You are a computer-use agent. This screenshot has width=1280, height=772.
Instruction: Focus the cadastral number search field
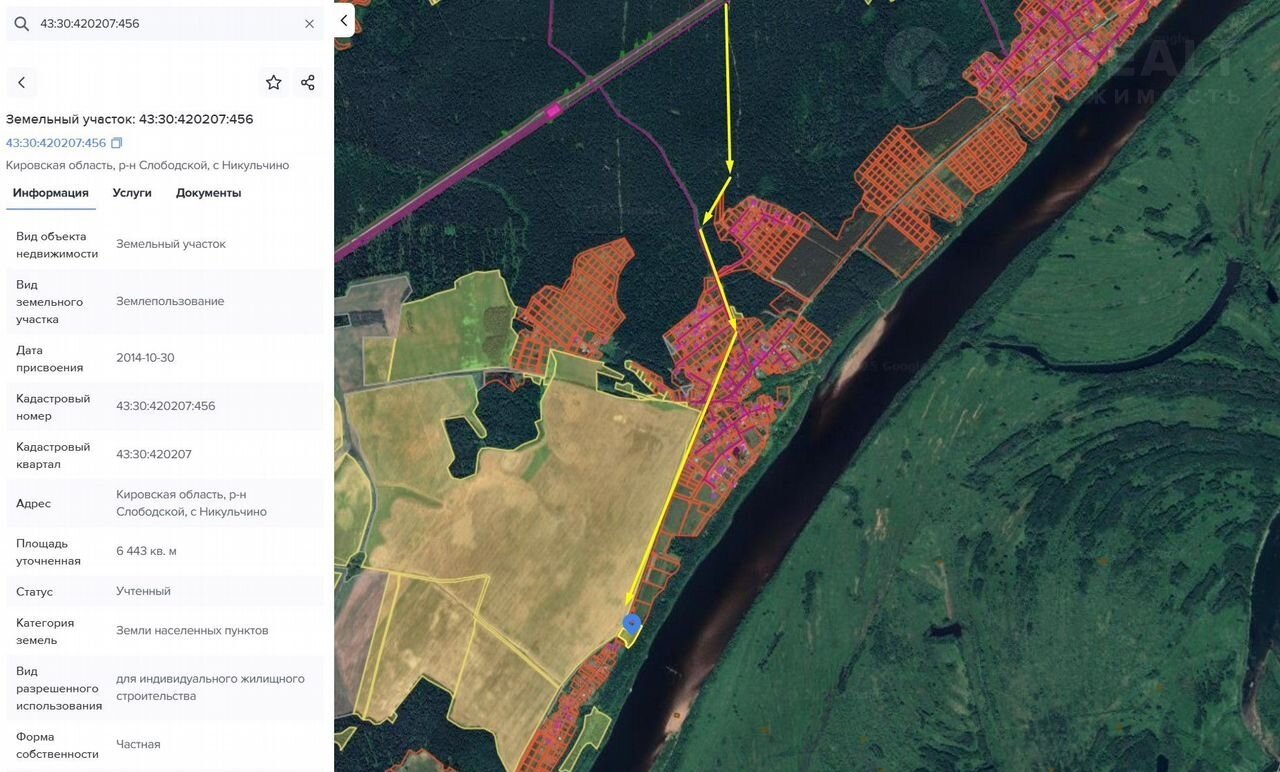click(160, 23)
